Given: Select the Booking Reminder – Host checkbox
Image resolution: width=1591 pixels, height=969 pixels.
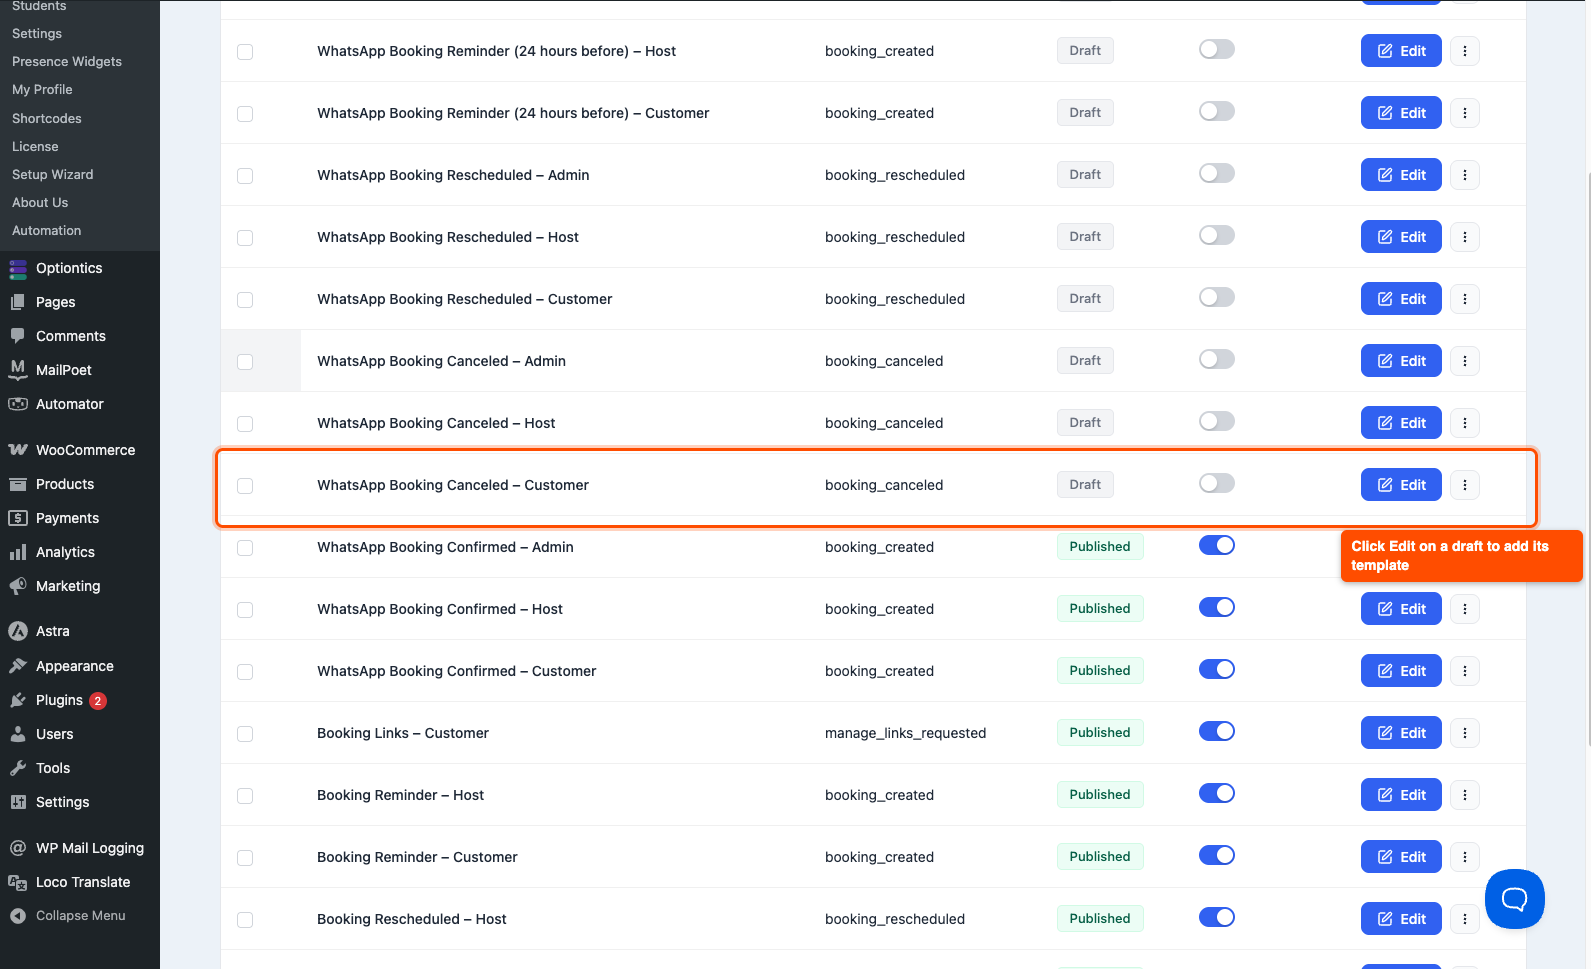Looking at the screenshot, I should point(245,796).
